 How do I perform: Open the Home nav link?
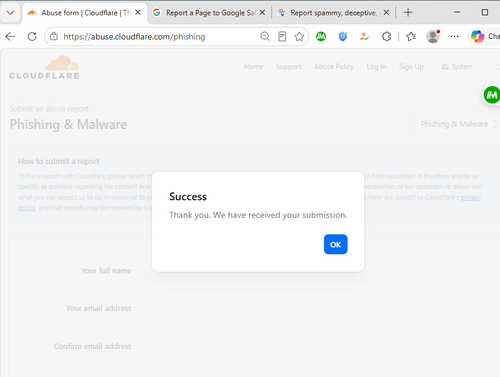(x=253, y=67)
